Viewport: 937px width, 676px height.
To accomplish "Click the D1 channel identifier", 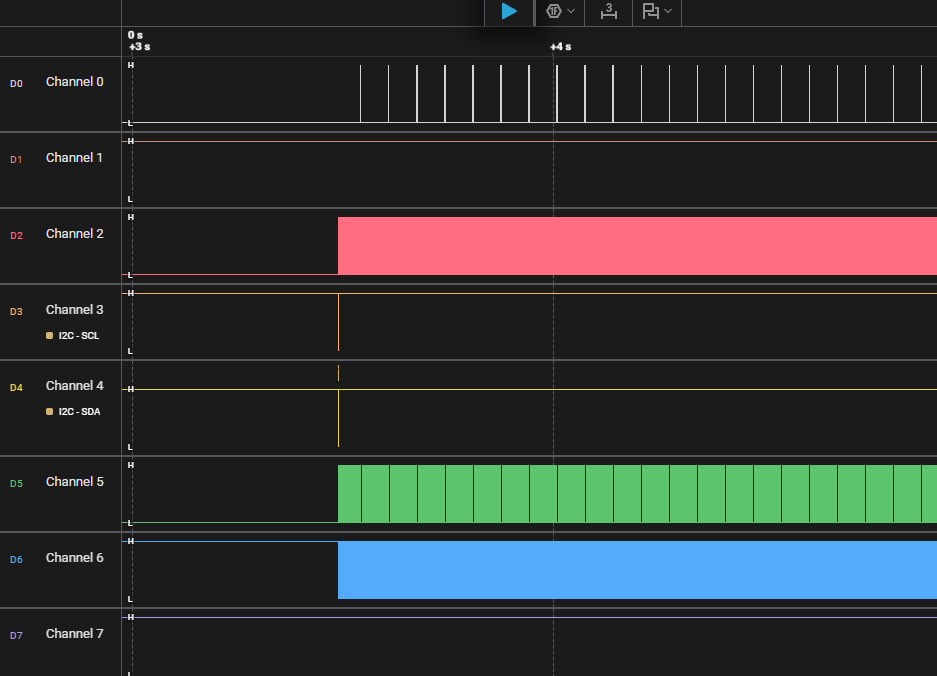I will pyautogui.click(x=15, y=159).
